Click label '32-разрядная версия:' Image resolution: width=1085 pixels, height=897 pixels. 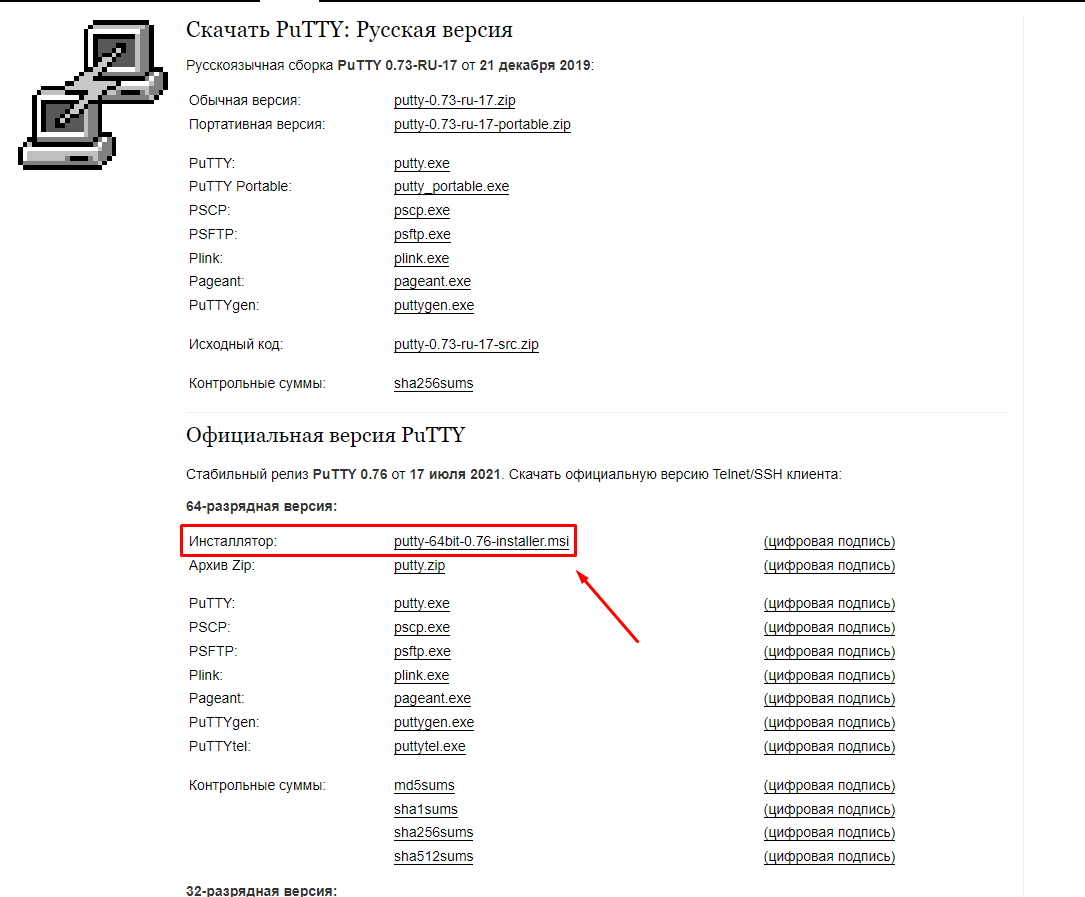click(262, 891)
